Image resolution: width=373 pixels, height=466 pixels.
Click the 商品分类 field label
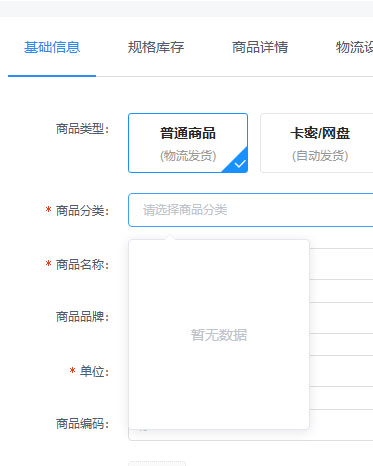click(x=83, y=211)
